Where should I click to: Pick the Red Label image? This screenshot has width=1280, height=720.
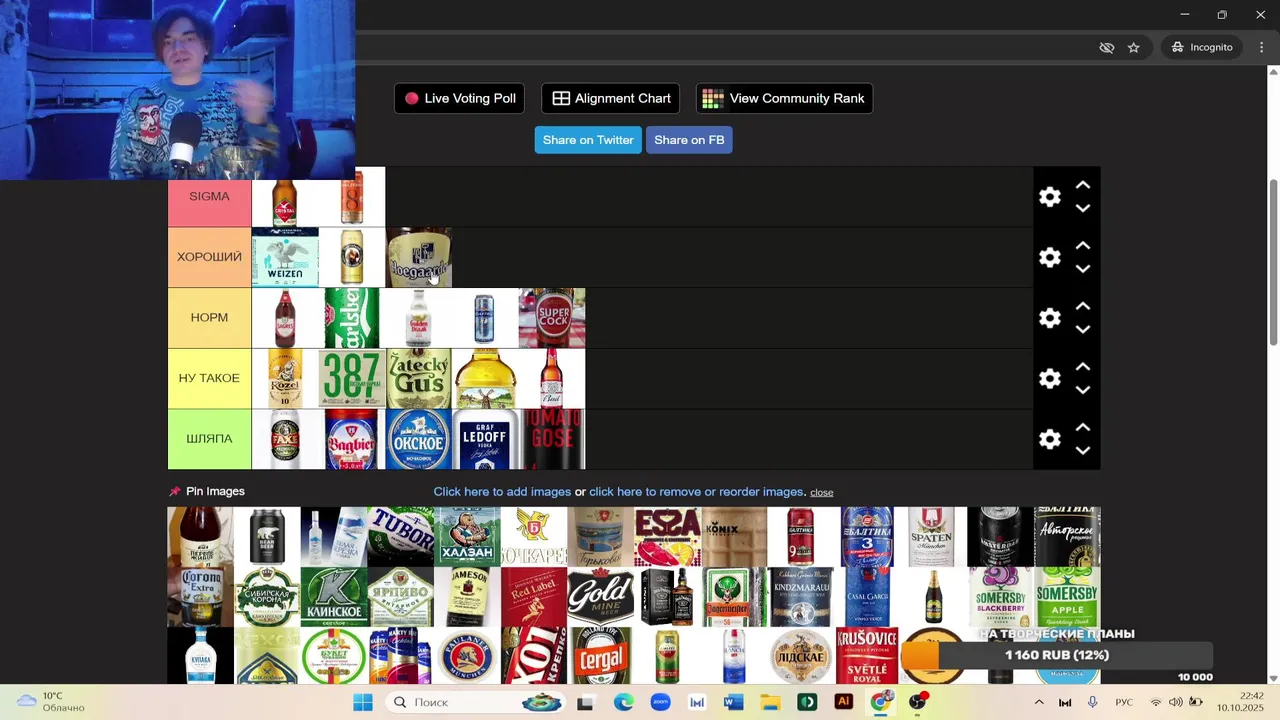pos(534,597)
